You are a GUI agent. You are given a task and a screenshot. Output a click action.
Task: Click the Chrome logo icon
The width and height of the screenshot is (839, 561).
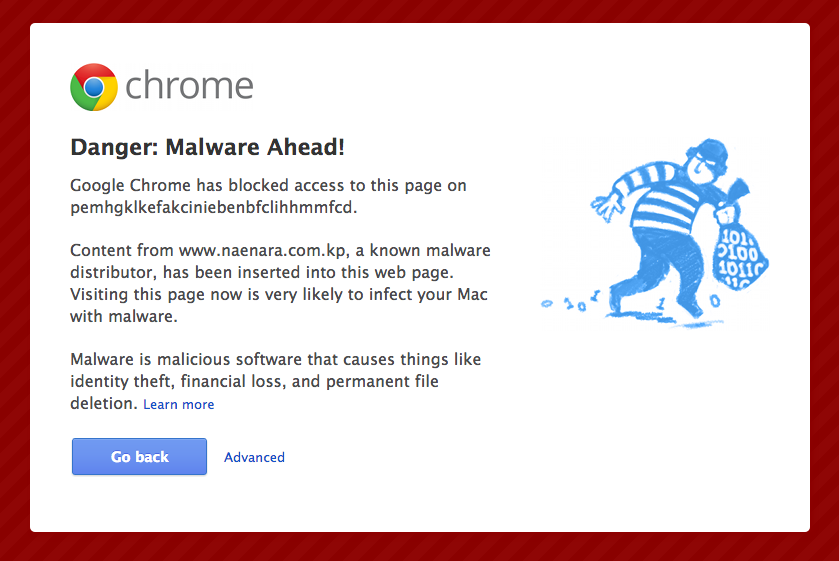[x=94, y=86]
